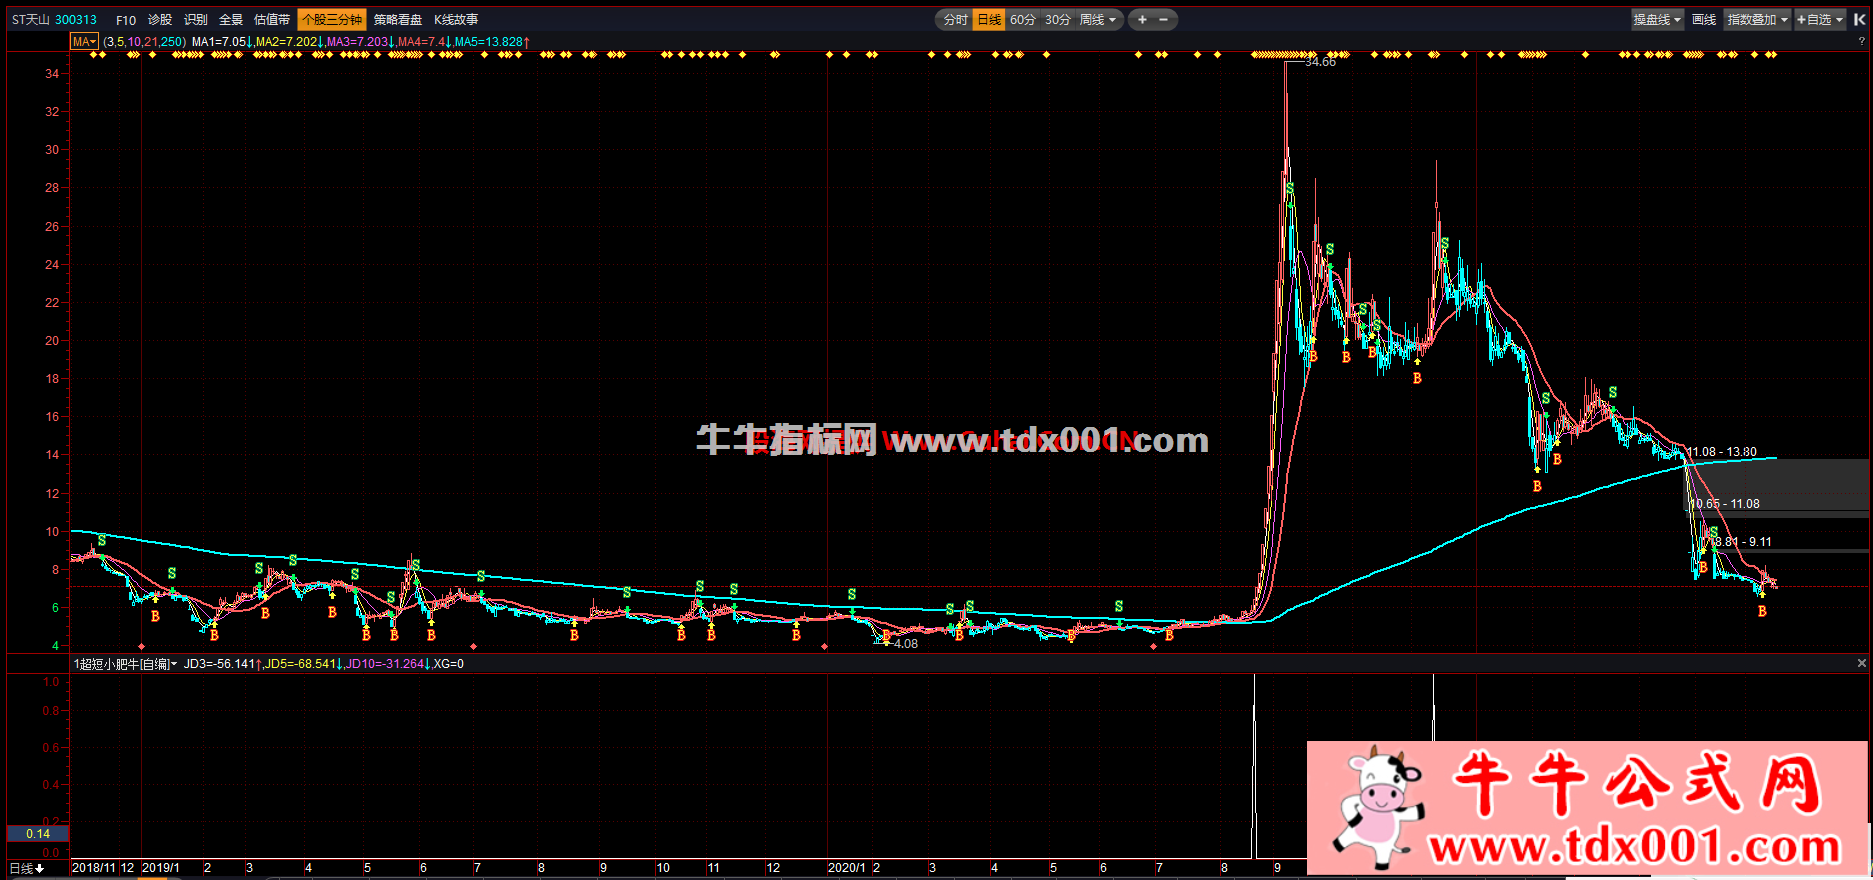Screen dimensions: 1873x880
Task: Open the 诊股 tab
Action: click(160, 20)
